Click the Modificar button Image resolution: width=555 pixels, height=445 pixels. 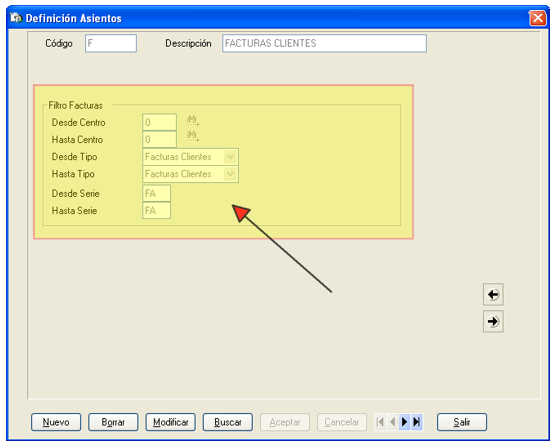pos(171,422)
